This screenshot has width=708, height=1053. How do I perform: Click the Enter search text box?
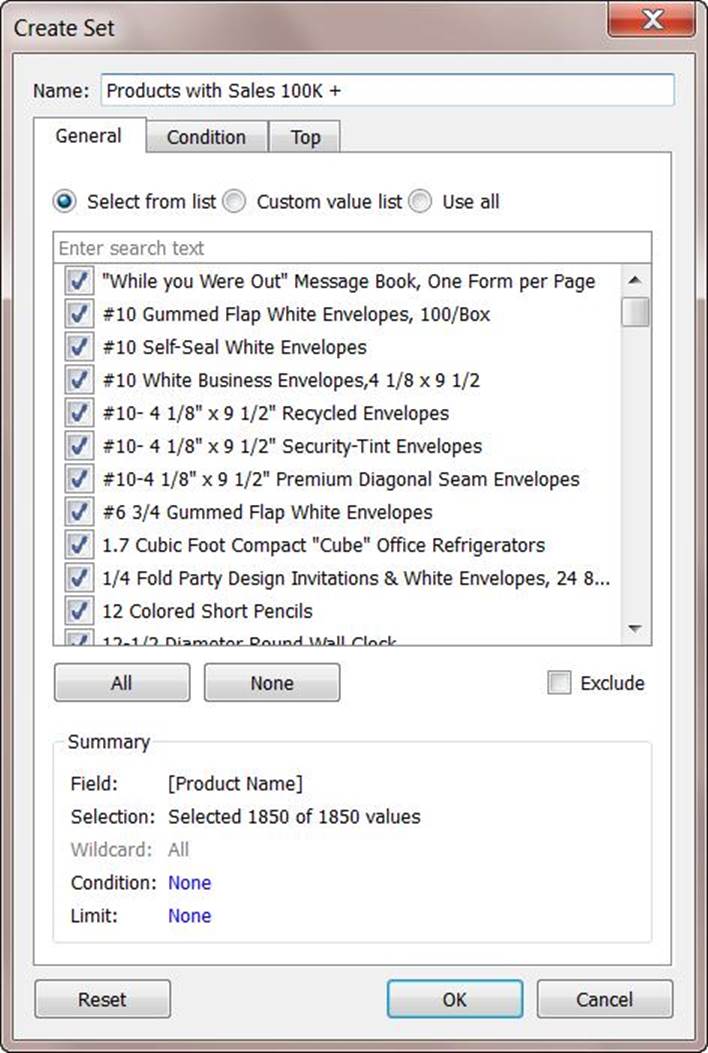[x=352, y=248]
